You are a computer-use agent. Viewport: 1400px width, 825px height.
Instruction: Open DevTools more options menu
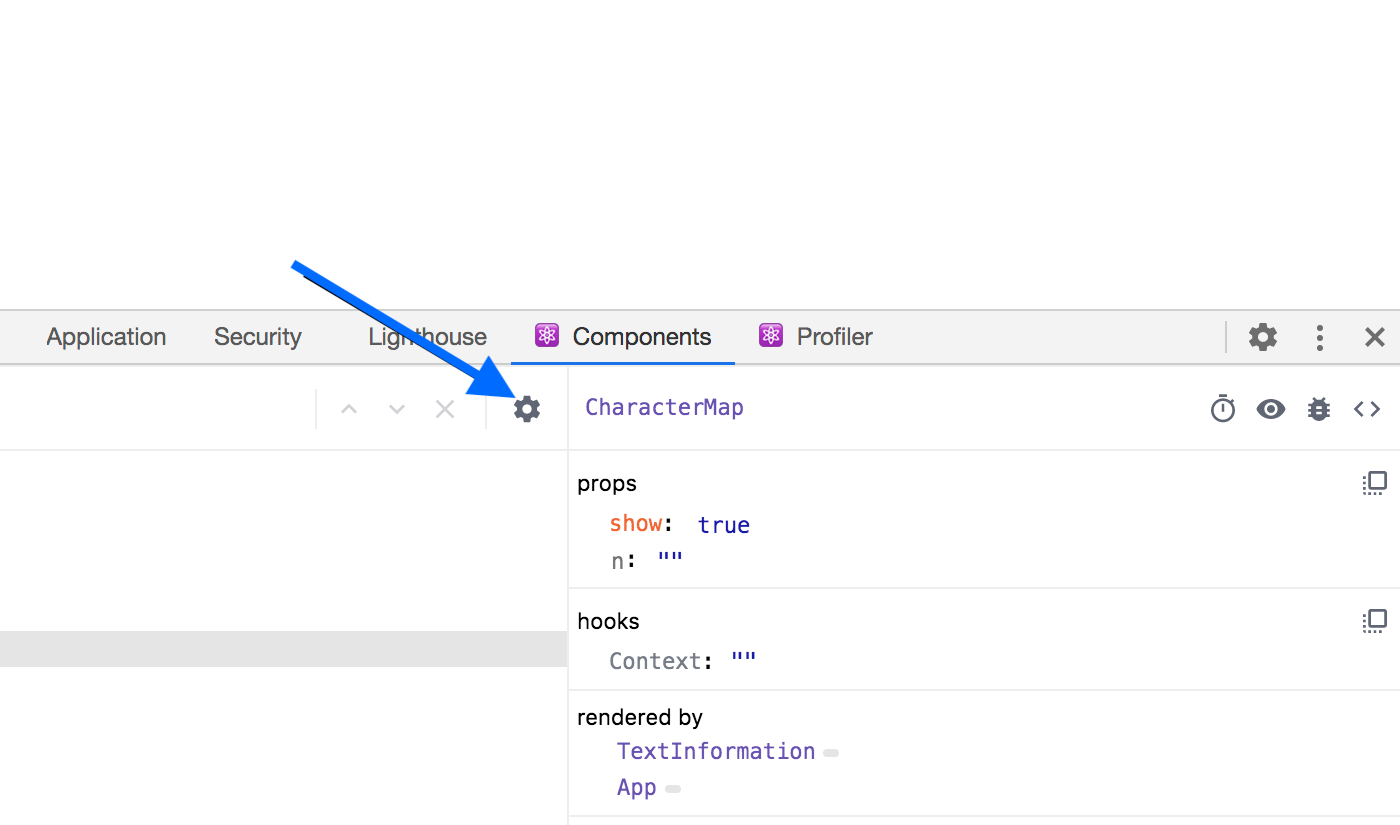(1320, 337)
